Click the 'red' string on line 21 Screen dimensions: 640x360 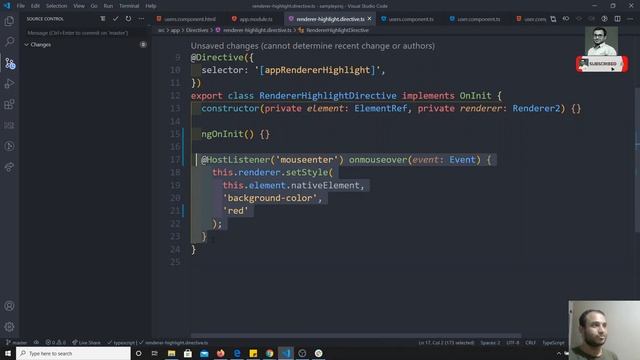236,211
